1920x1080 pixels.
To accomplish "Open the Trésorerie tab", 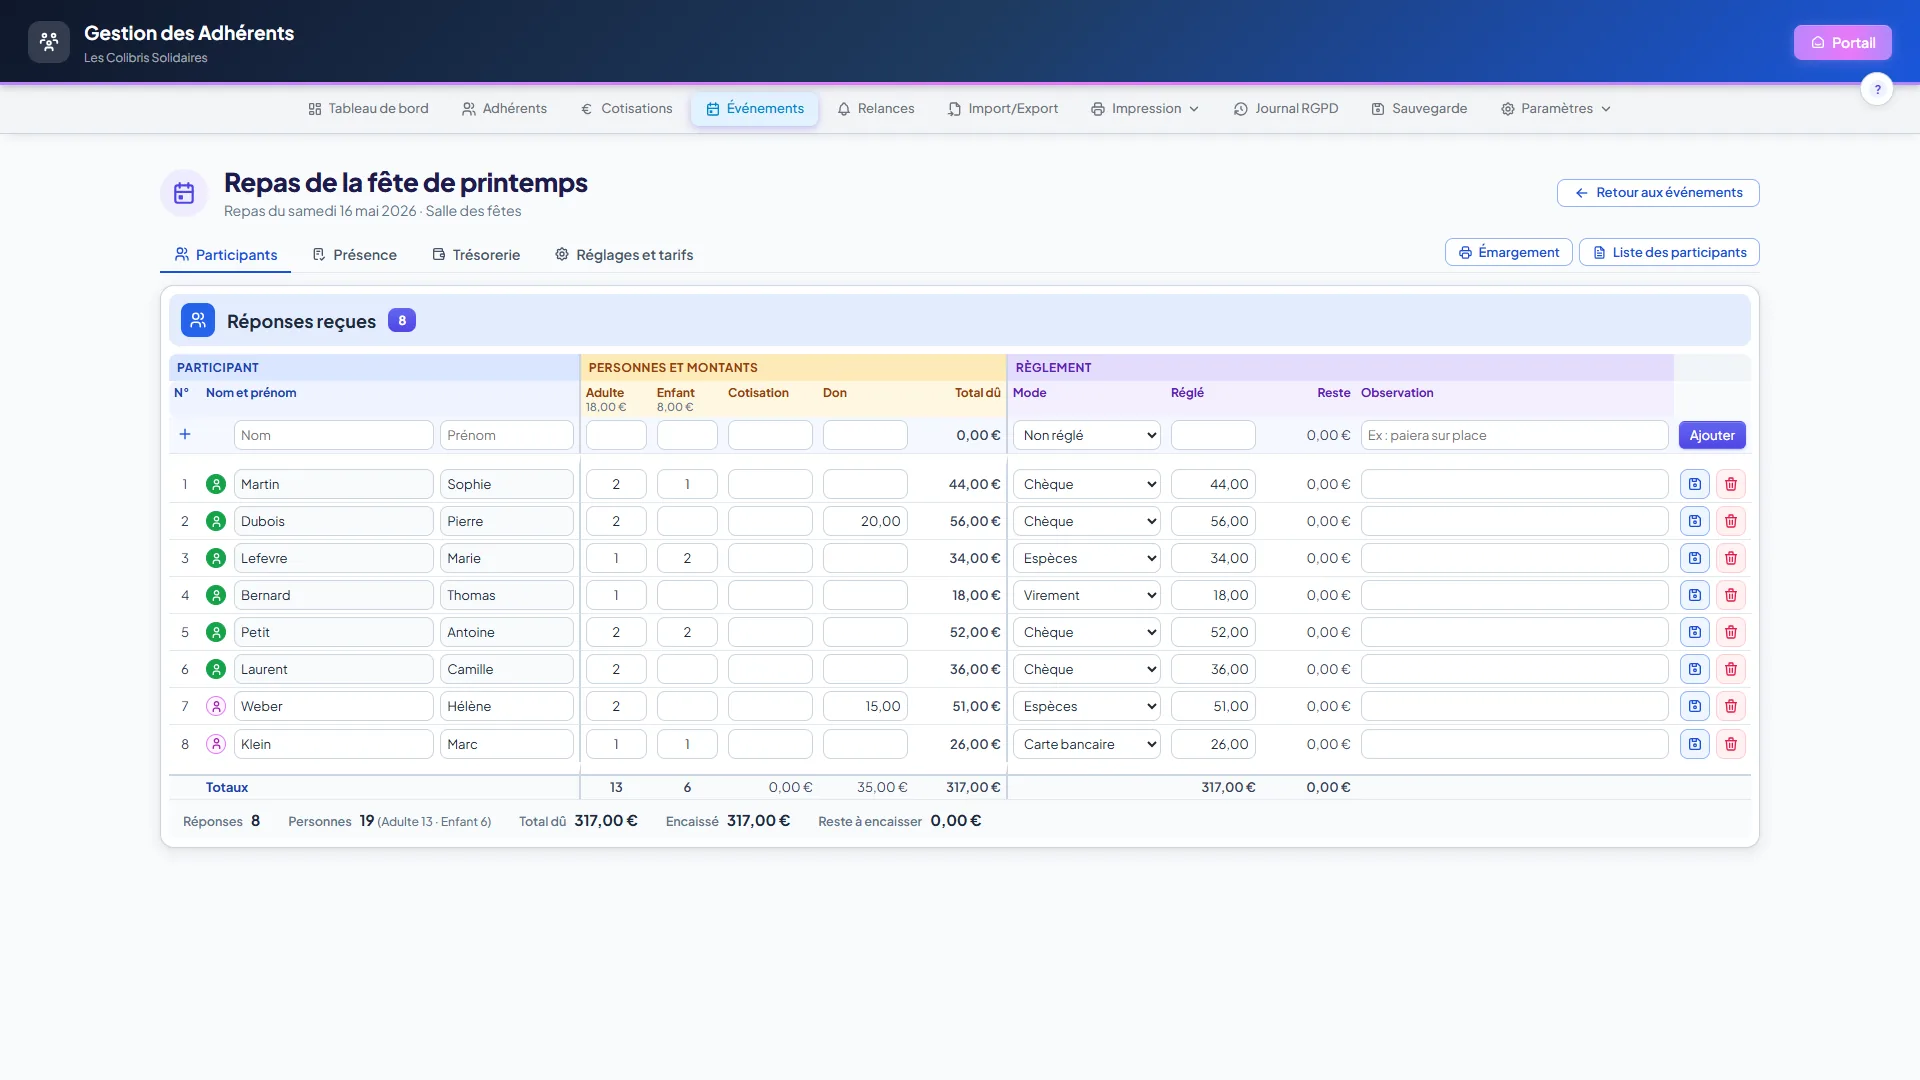I will click(476, 255).
